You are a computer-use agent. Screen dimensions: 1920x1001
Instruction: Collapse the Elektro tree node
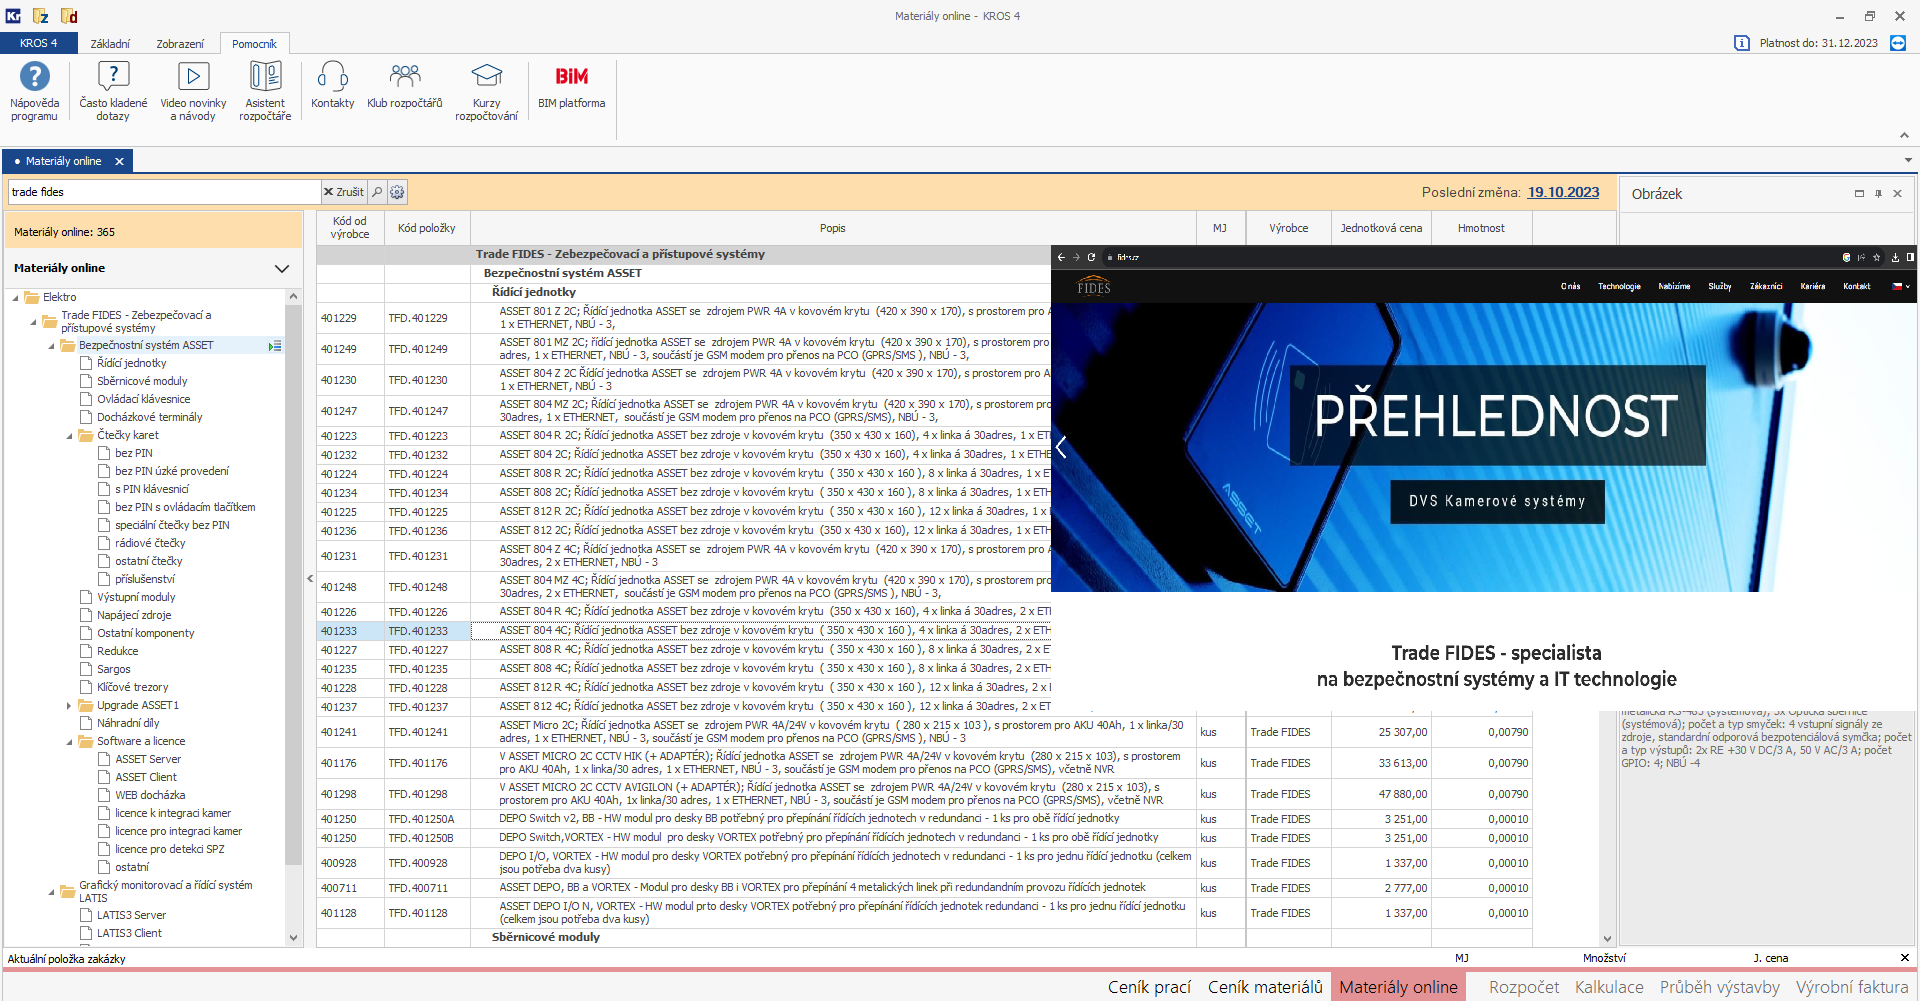click(x=16, y=298)
